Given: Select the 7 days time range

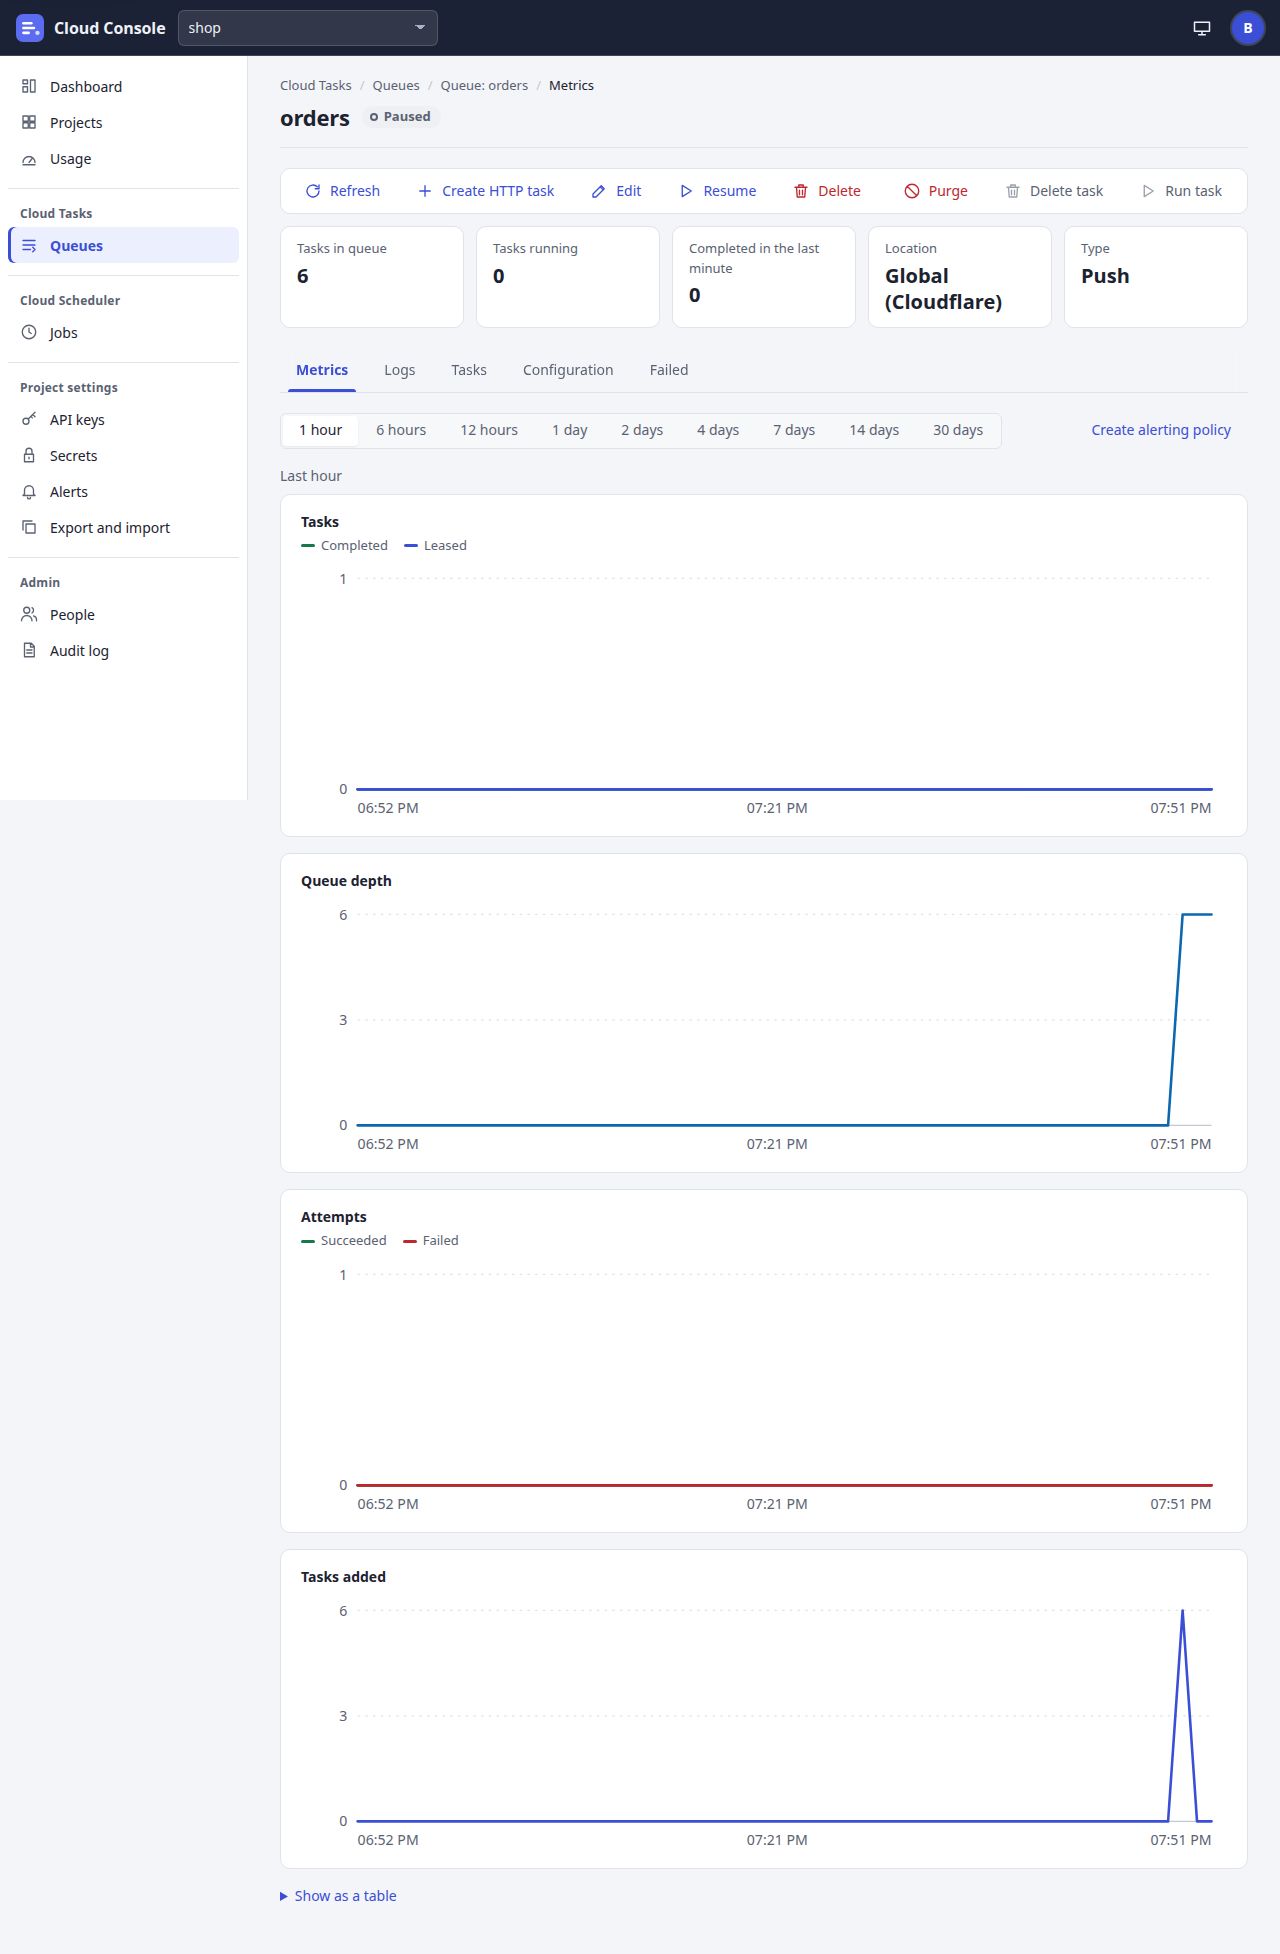Looking at the screenshot, I should point(794,430).
